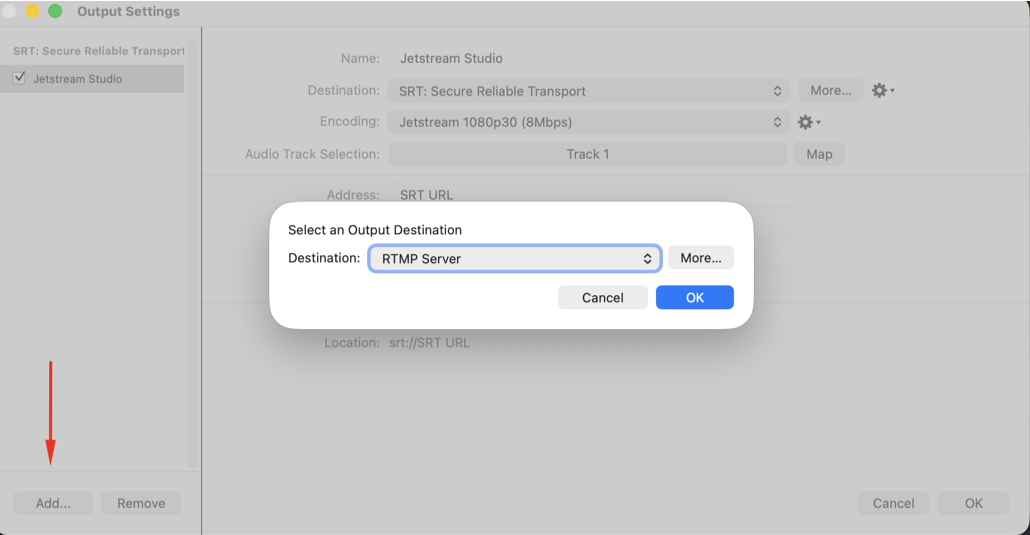Click the Address field showing SRT URL
The width and height of the screenshot is (1030, 535).
(x=595, y=195)
